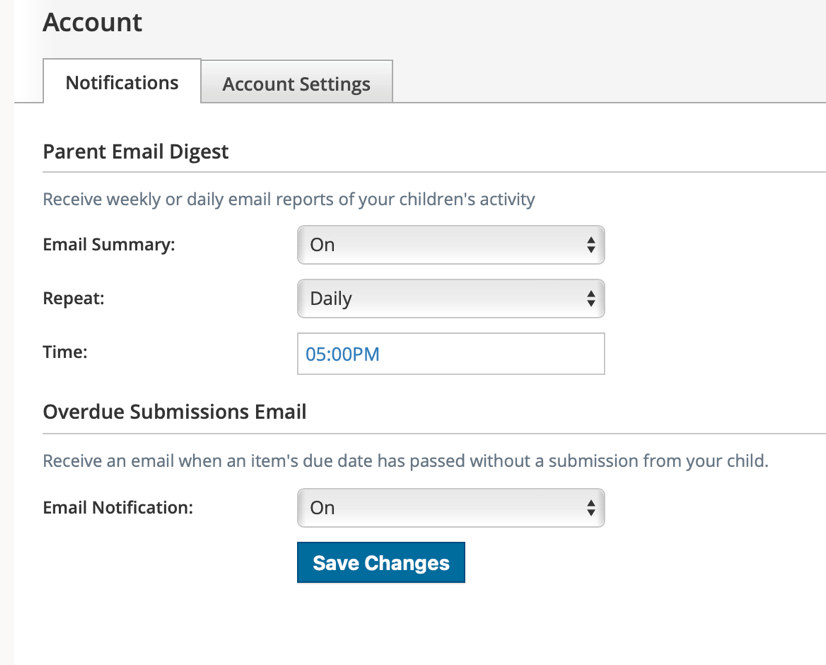Viewport: 826px width, 665px height.
Task: Click the Account page title
Action: tap(92, 22)
